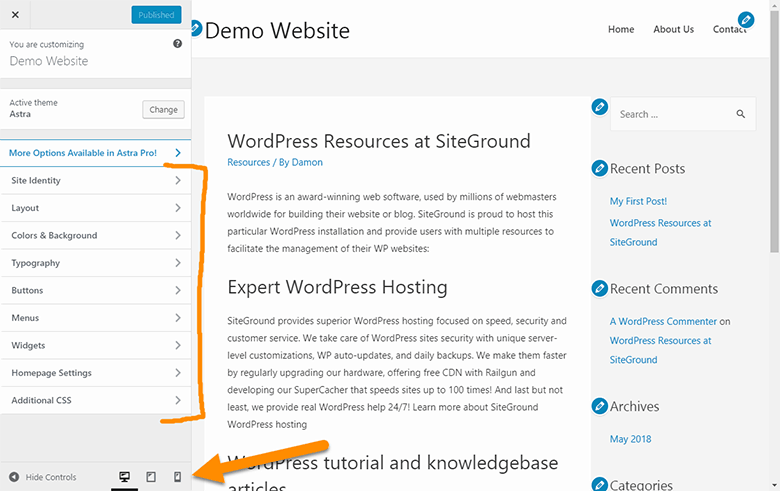Expand Additional CSS chevron

click(178, 400)
